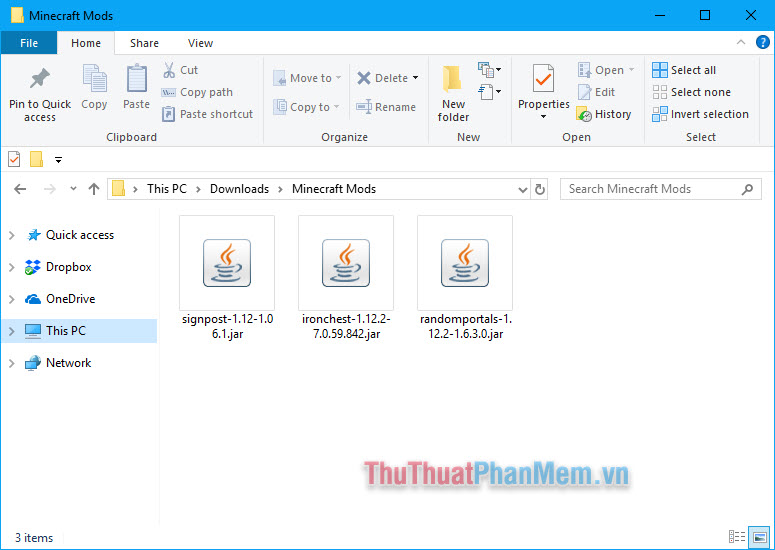Viewport: 775px width, 550px height.
Task: Switch to the Home ribbon tab
Action: coord(86,43)
